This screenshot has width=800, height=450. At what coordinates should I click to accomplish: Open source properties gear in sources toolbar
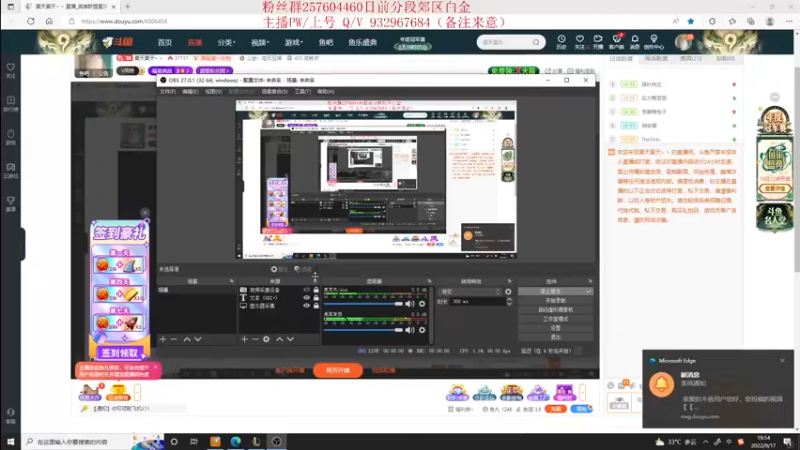(x=266, y=339)
